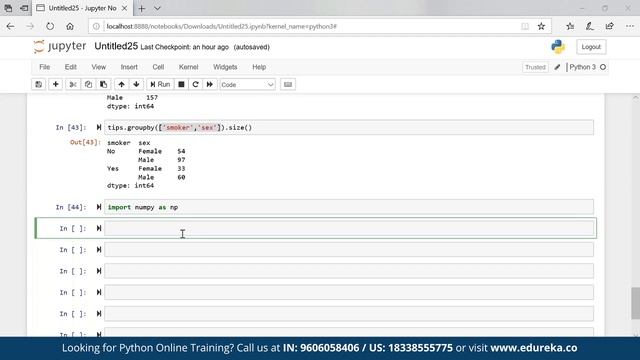Insert cell below with plus icon
Viewport: 640px width, 360px height.
pyautogui.click(x=56, y=84)
